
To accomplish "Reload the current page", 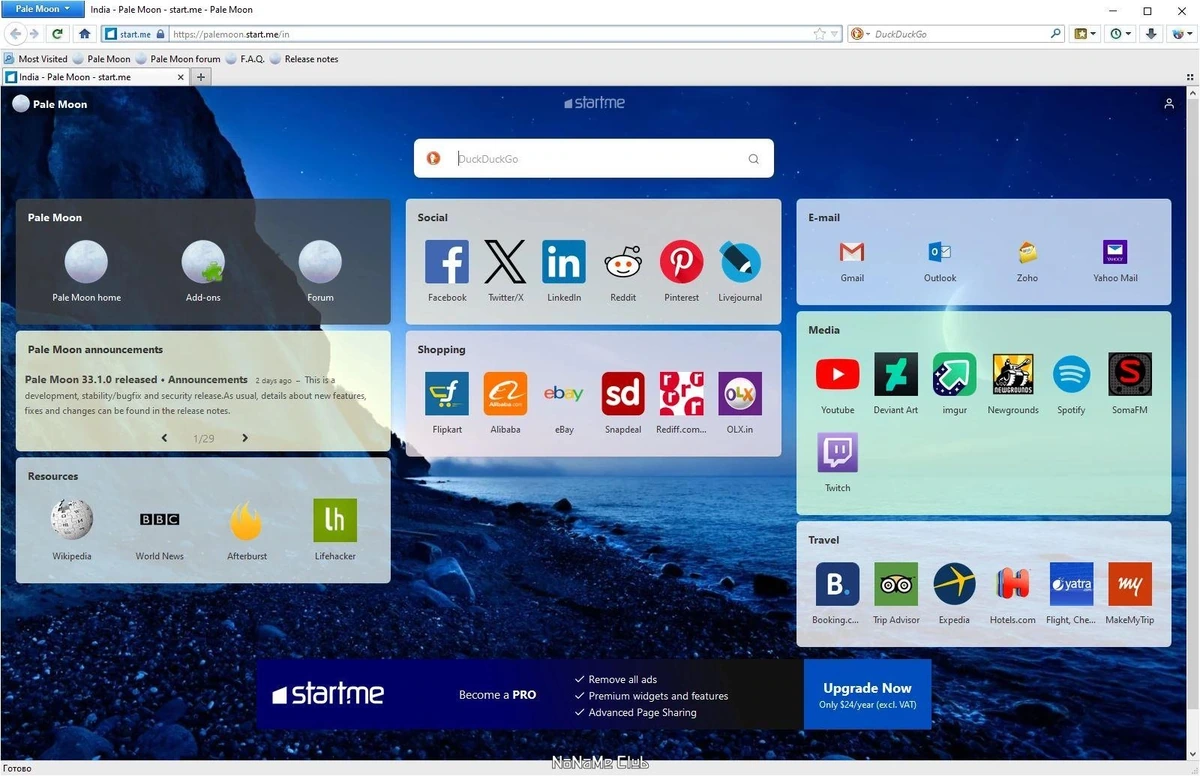I will click(58, 34).
